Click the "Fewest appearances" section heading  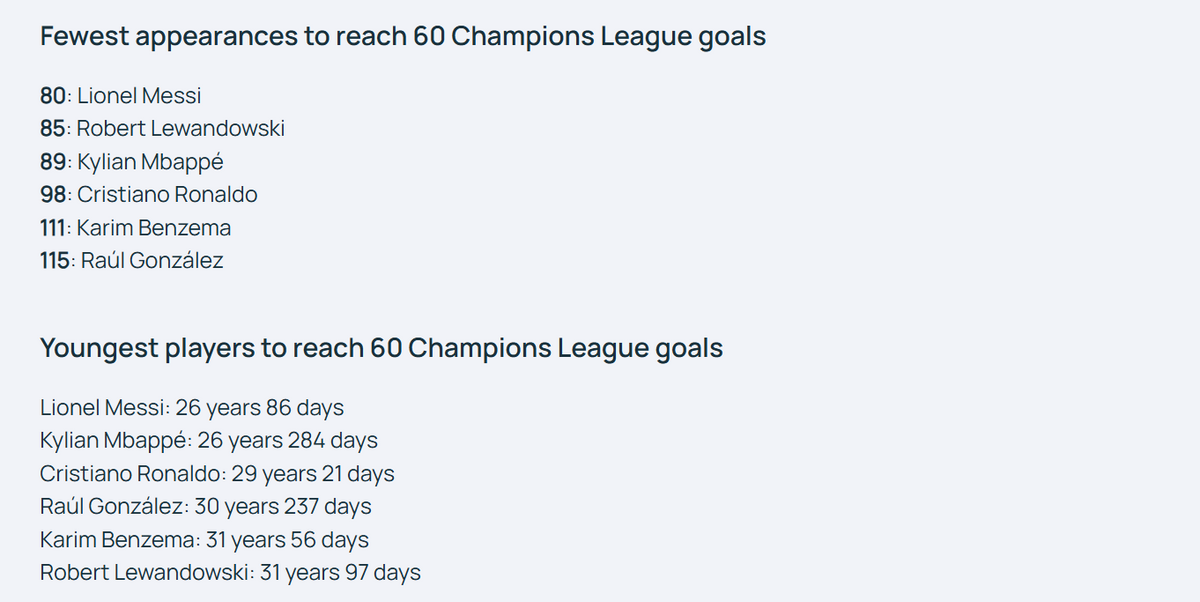click(402, 37)
